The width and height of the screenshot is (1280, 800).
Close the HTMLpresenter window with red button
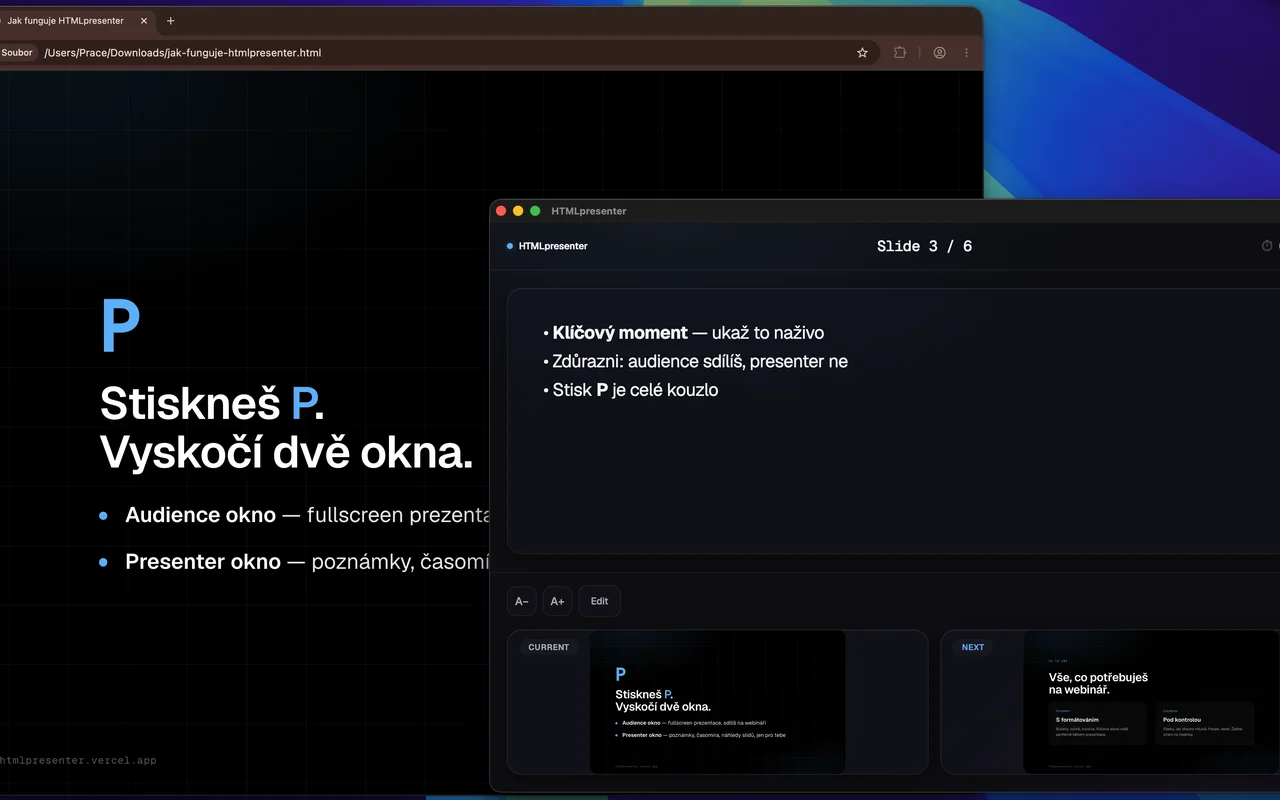click(x=501, y=211)
